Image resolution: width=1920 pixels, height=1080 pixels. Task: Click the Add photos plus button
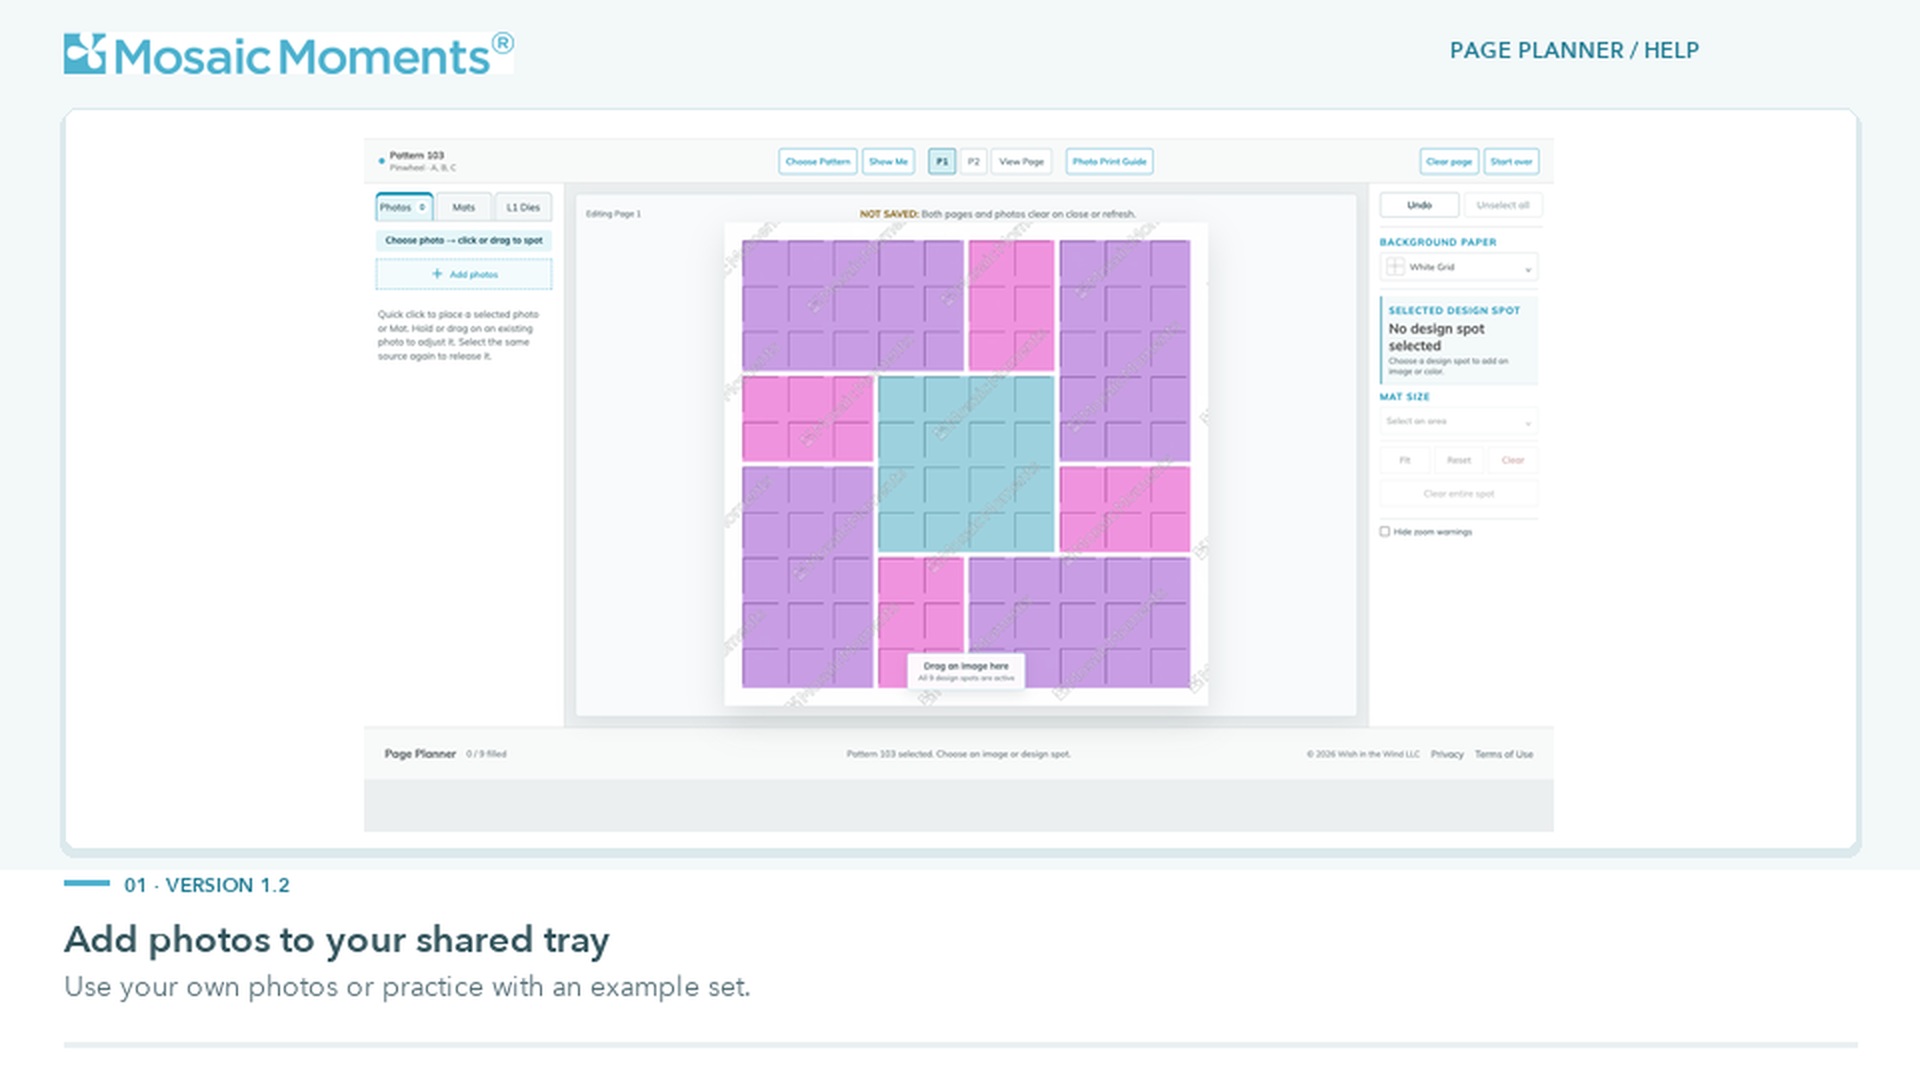(x=464, y=274)
